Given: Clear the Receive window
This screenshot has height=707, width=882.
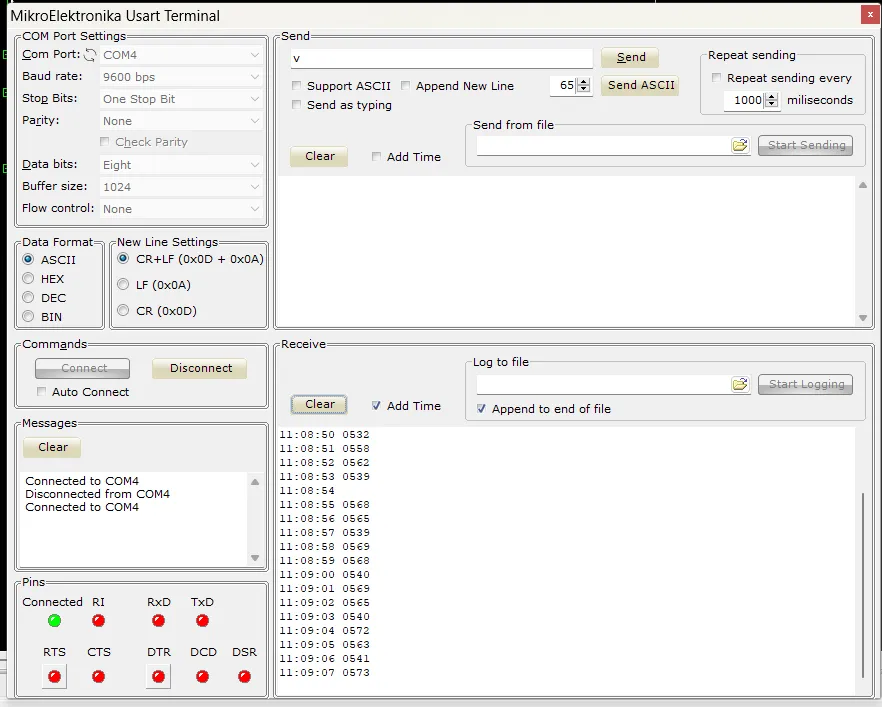Looking at the screenshot, I should pyautogui.click(x=319, y=404).
